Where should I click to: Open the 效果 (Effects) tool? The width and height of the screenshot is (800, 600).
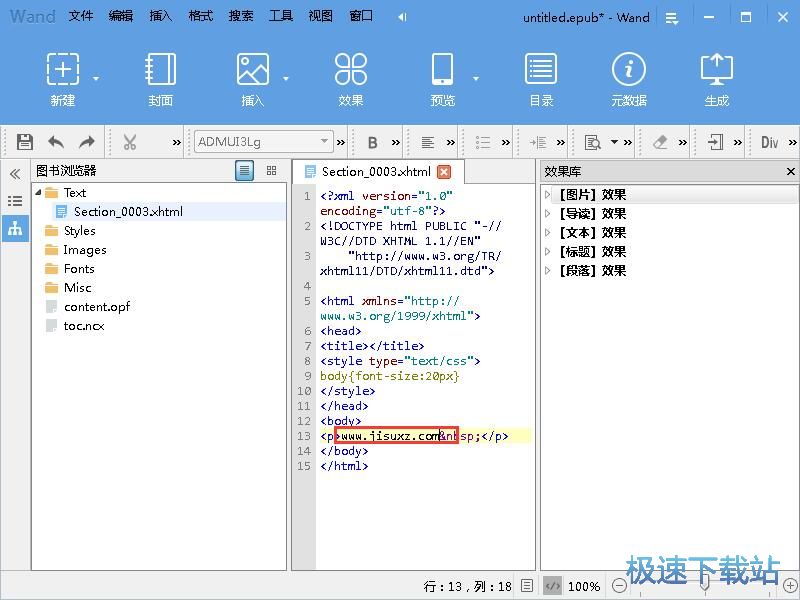coord(351,78)
